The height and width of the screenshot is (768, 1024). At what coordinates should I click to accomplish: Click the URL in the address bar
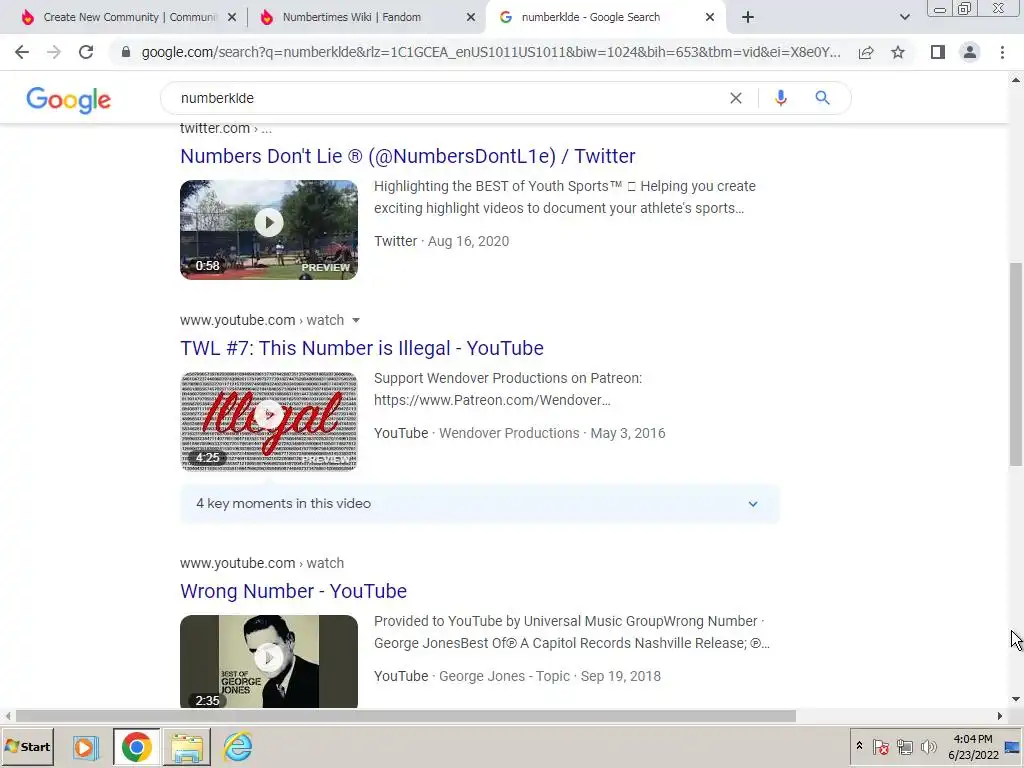[490, 52]
